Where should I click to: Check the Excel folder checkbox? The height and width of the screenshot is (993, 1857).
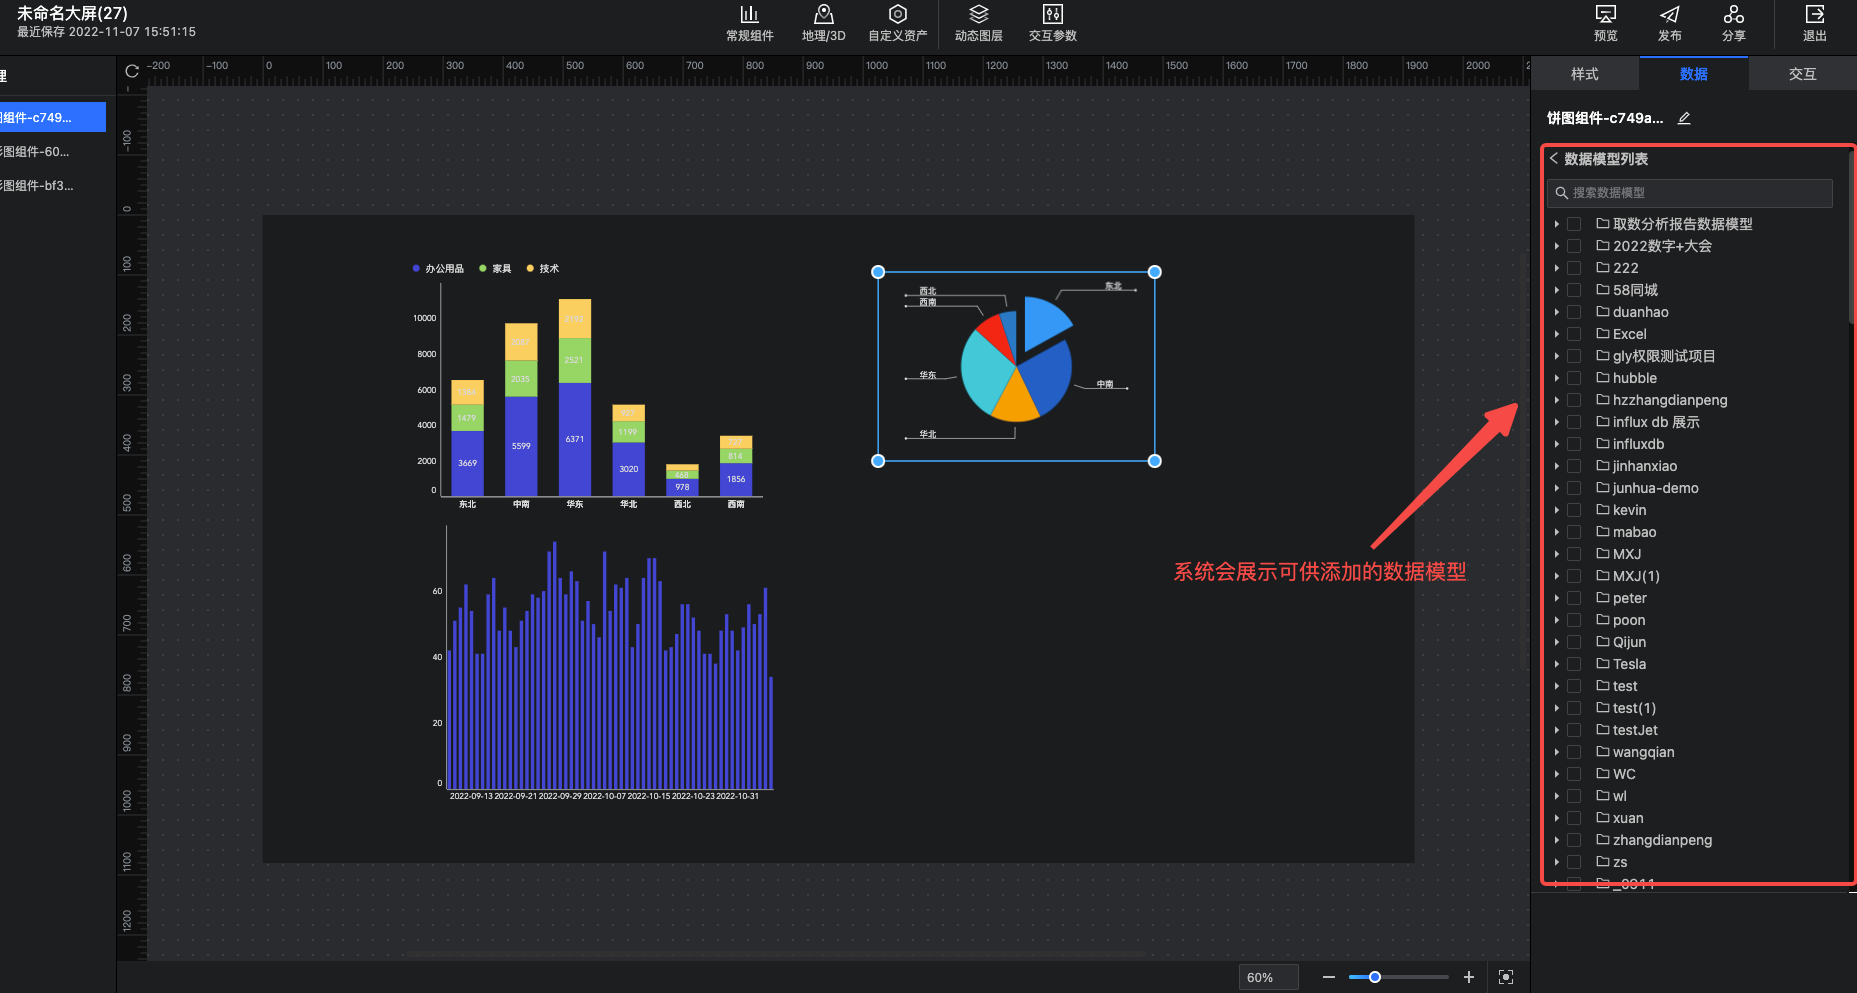click(x=1574, y=334)
